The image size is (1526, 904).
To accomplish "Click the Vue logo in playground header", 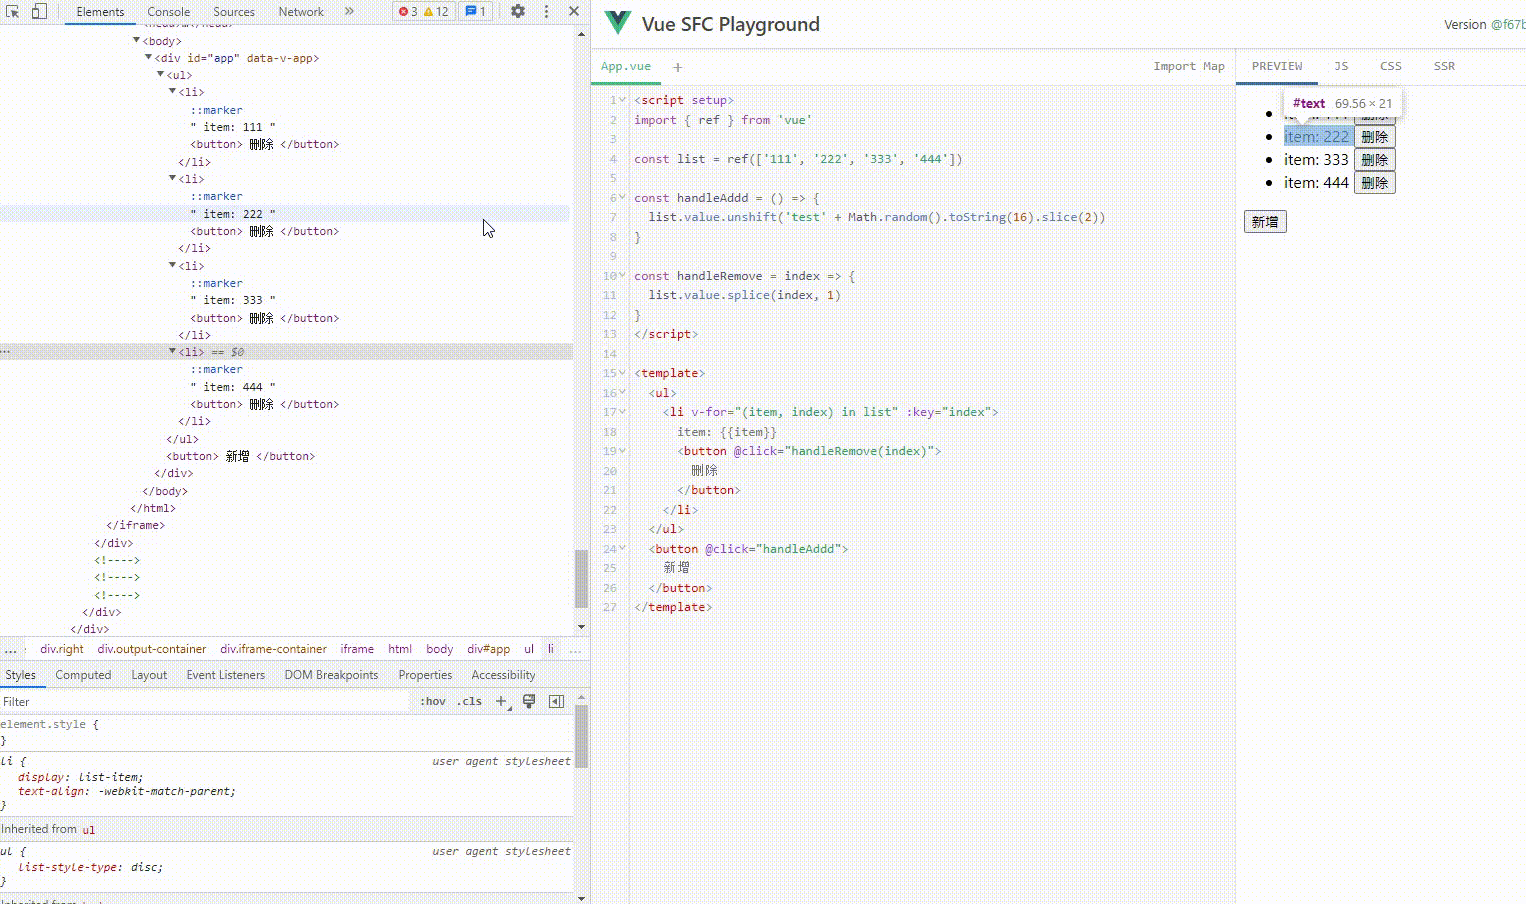I will pos(618,24).
